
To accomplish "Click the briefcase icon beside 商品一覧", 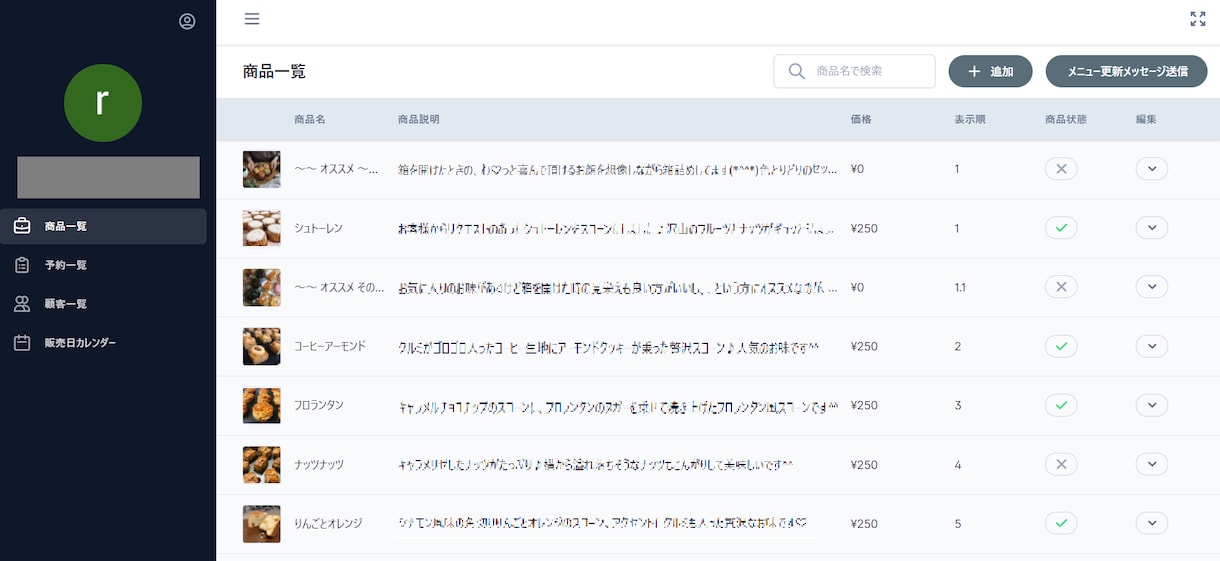I will [22, 226].
